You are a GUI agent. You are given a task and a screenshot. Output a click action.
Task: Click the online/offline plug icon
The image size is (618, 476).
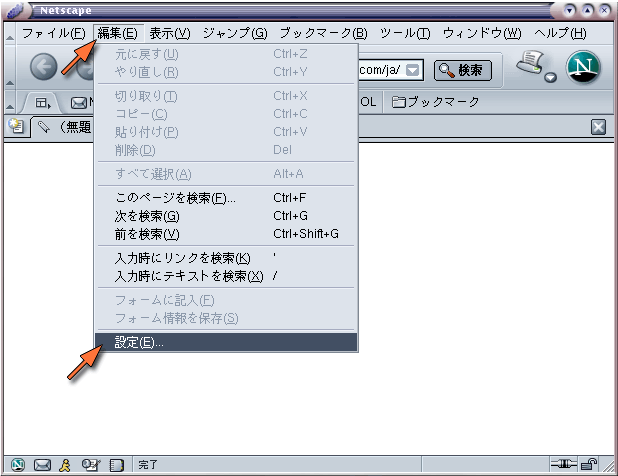(x=564, y=465)
